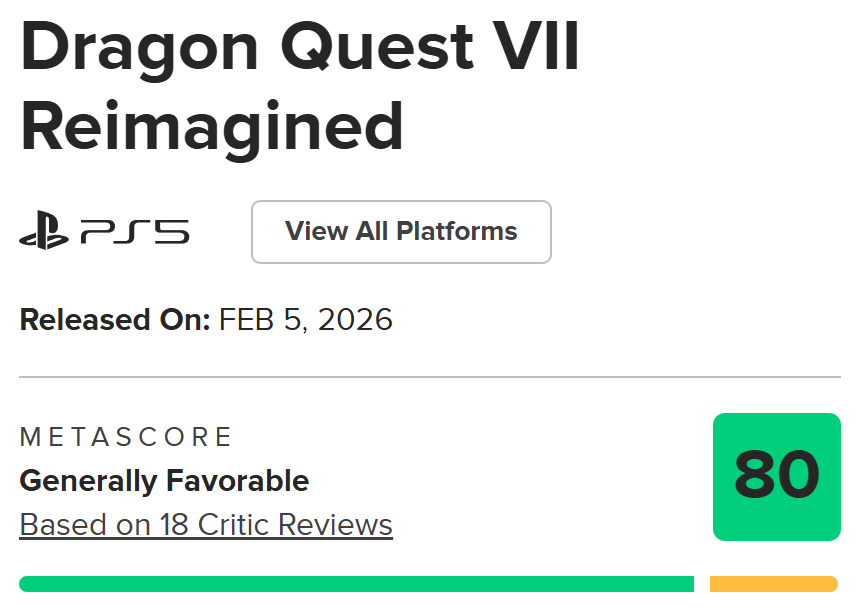Click the horizontal divider under the release date
Viewport: 857px width, 612px height.
click(x=429, y=378)
